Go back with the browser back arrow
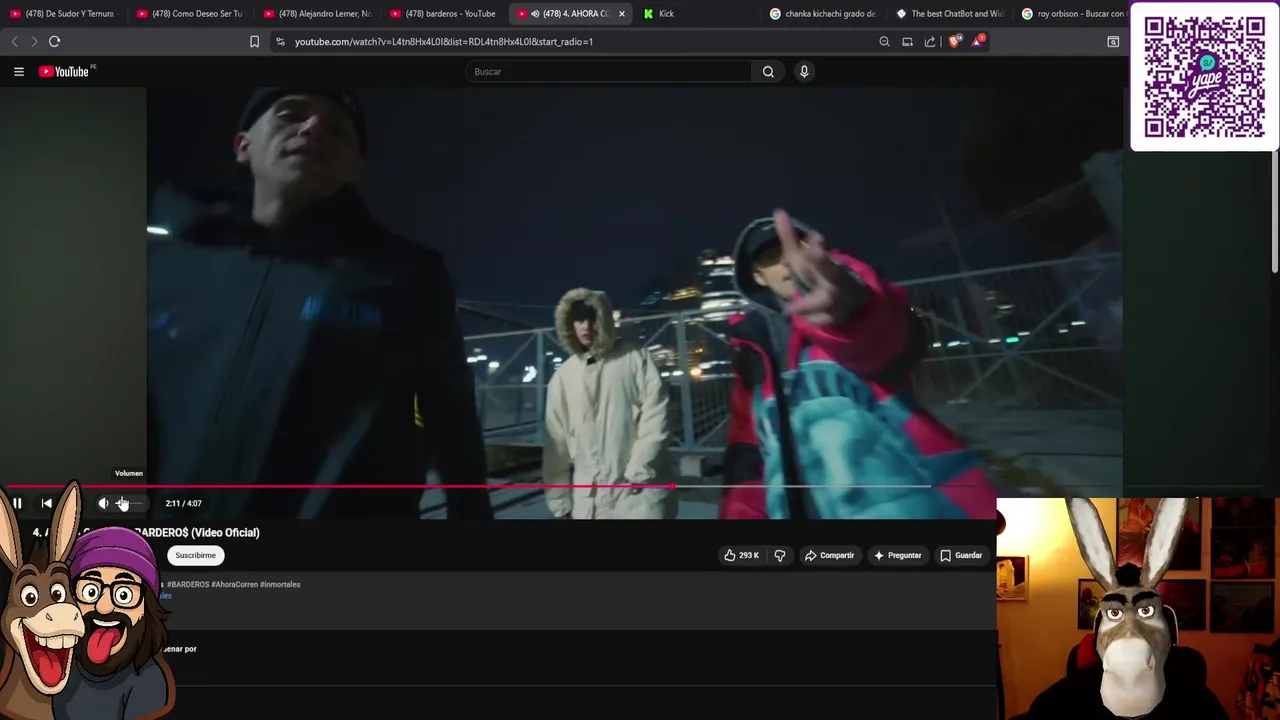 [14, 41]
